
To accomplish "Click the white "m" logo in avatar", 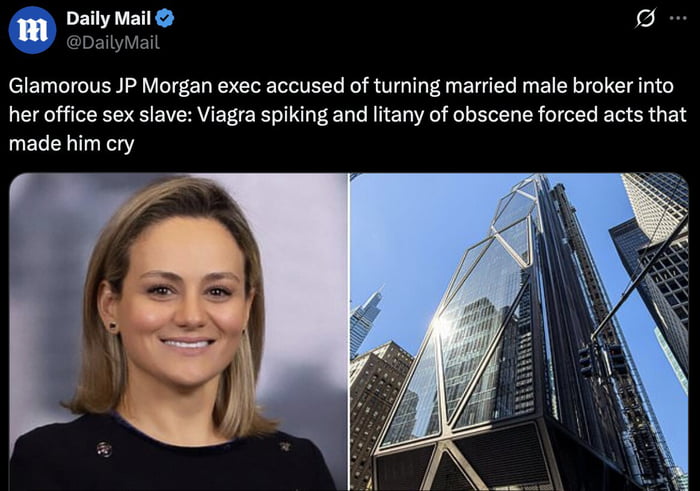I will tap(32, 30).
